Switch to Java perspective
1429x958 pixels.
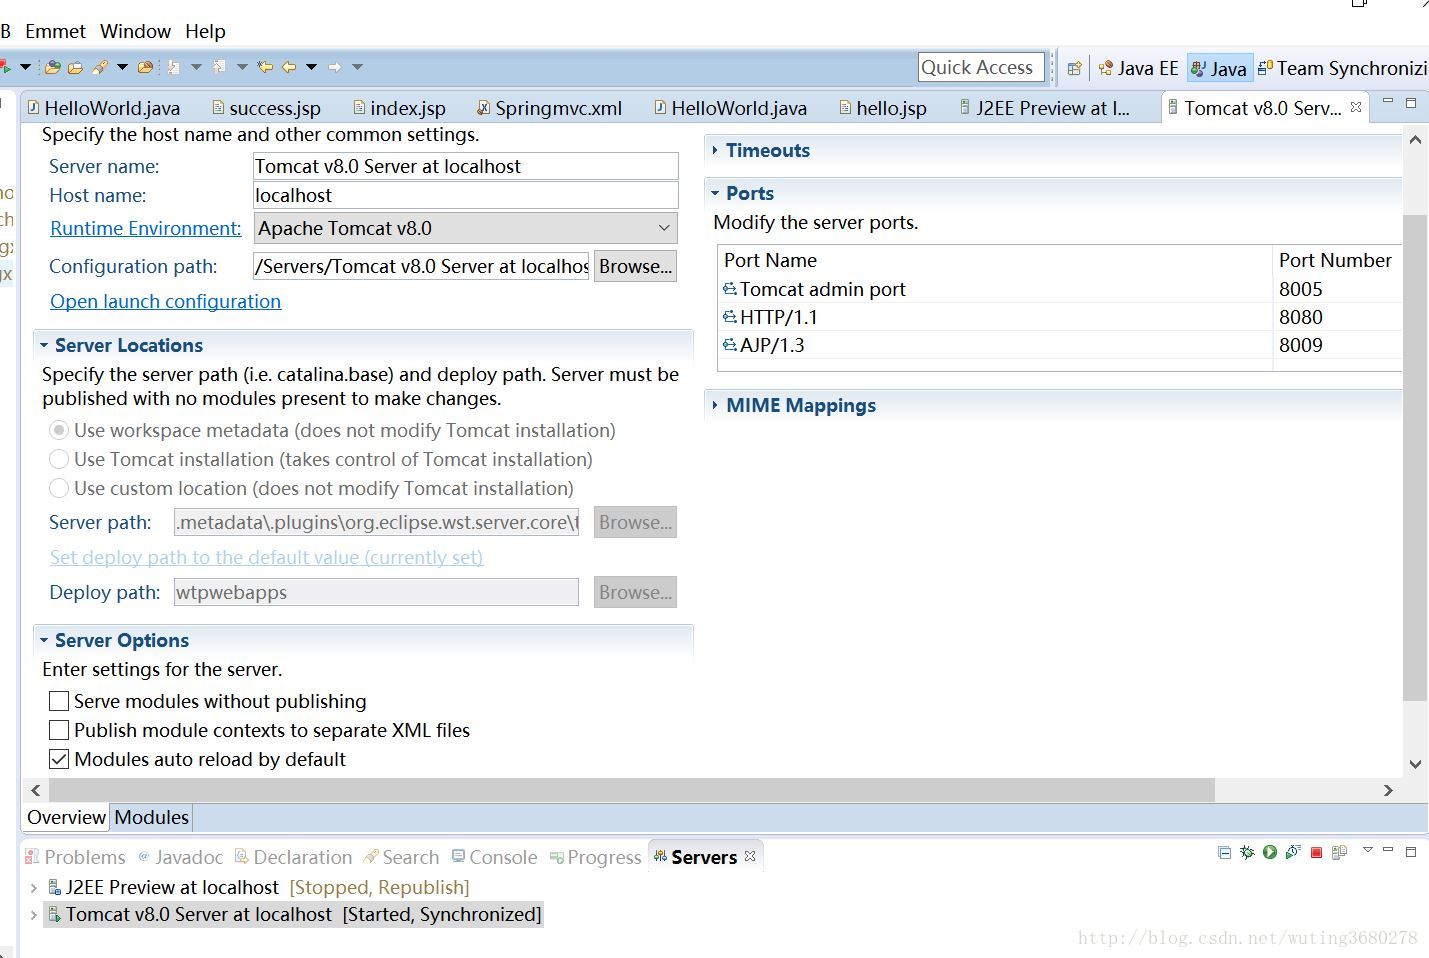click(x=1218, y=68)
